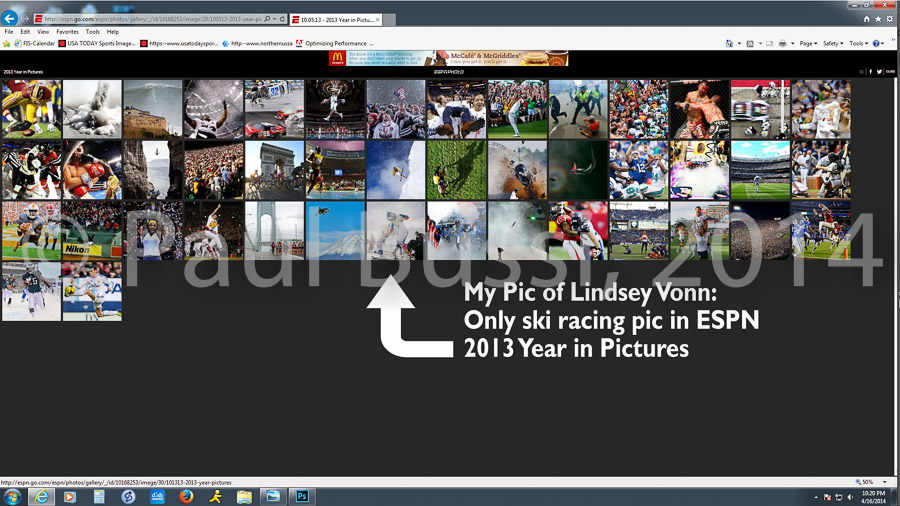Share gallery via the Twitter icon

click(879, 72)
